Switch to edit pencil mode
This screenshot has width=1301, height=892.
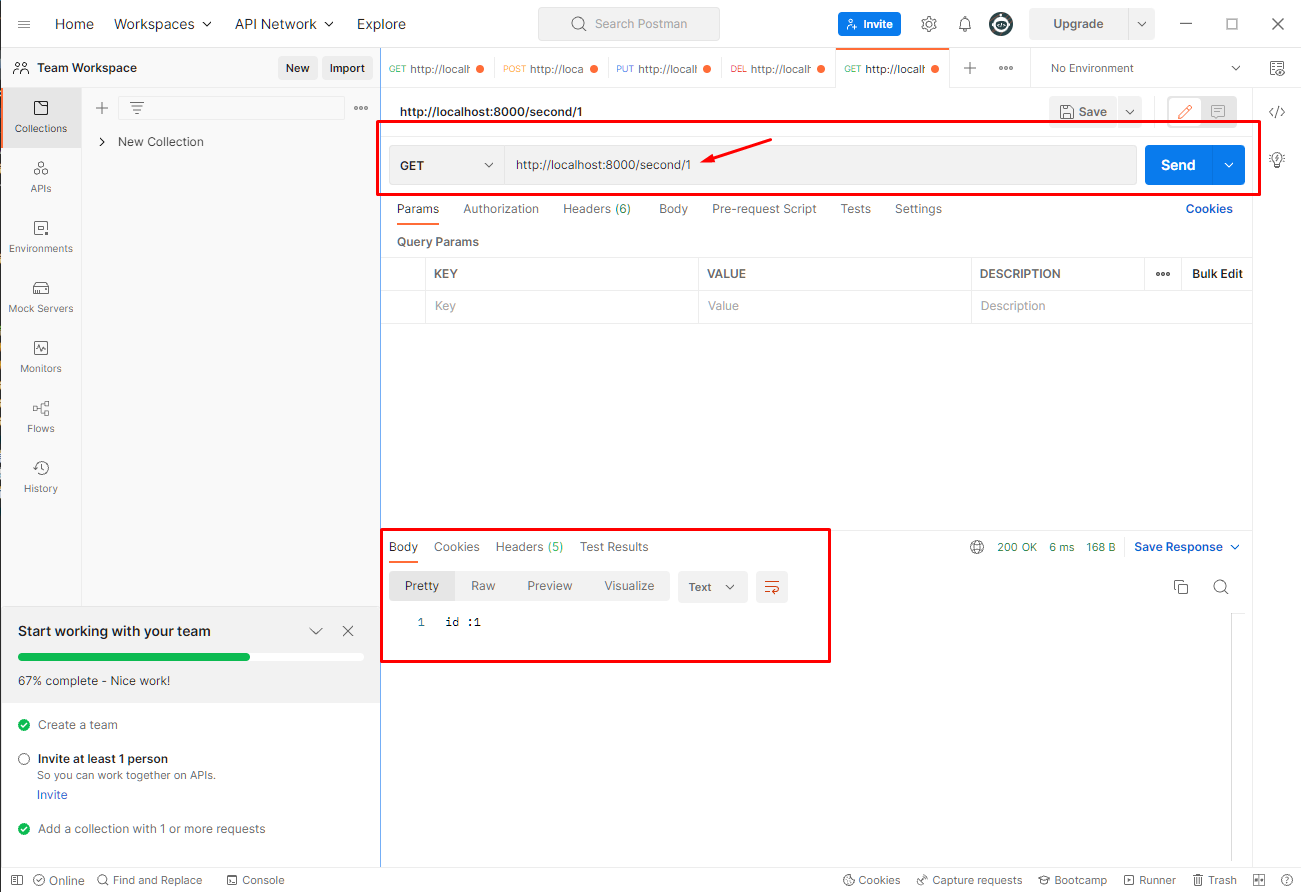coord(1185,112)
